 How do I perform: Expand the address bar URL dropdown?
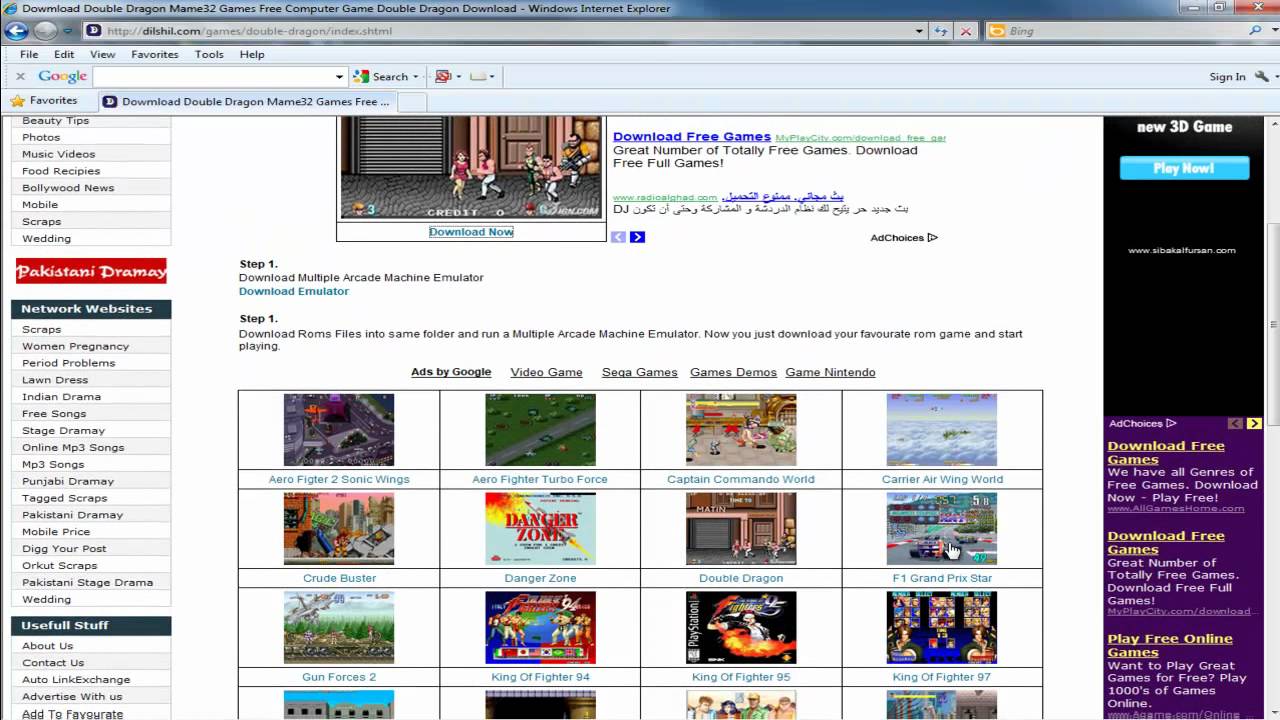pyautogui.click(x=919, y=31)
